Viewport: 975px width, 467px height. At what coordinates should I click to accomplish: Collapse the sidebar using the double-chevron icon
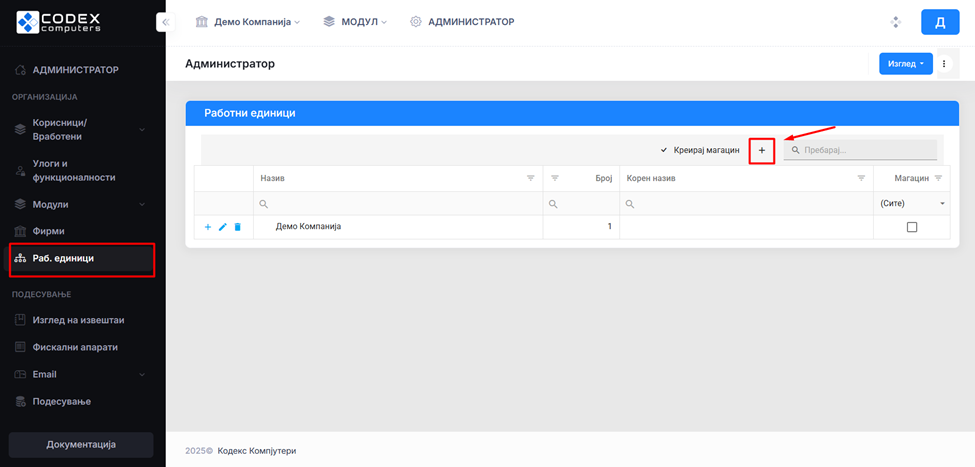pyautogui.click(x=166, y=22)
